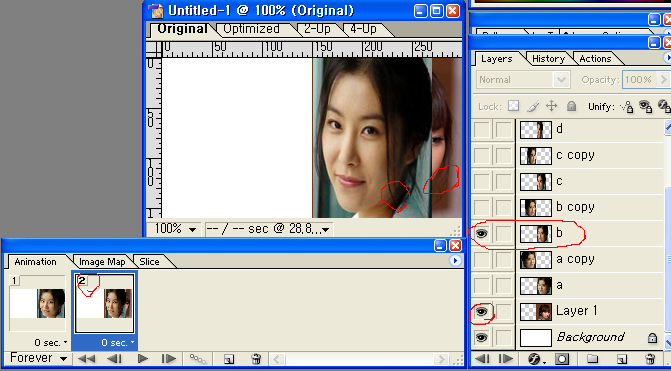
Task: Switch to the History tab
Action: (548, 59)
